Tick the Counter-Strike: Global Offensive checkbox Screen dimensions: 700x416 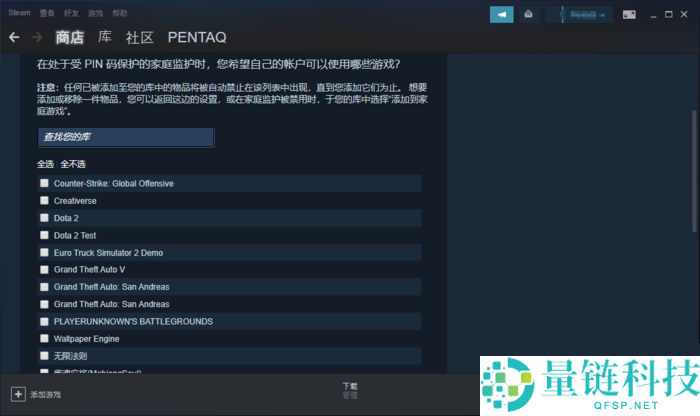click(x=44, y=183)
